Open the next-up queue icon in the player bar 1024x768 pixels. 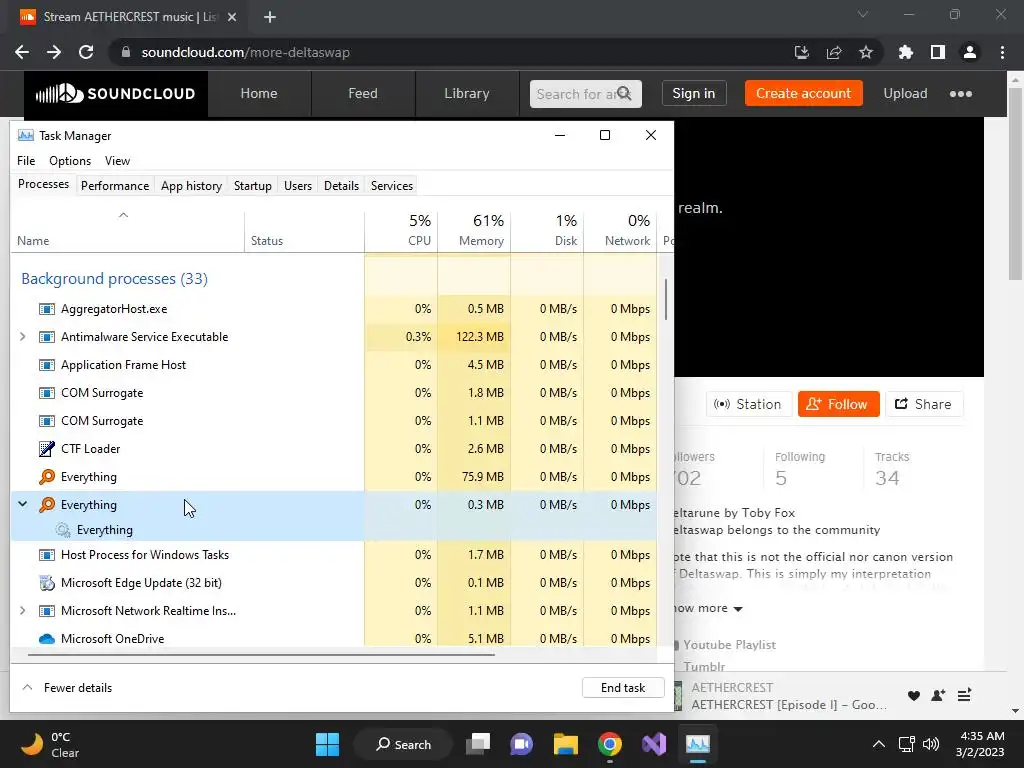(x=965, y=696)
